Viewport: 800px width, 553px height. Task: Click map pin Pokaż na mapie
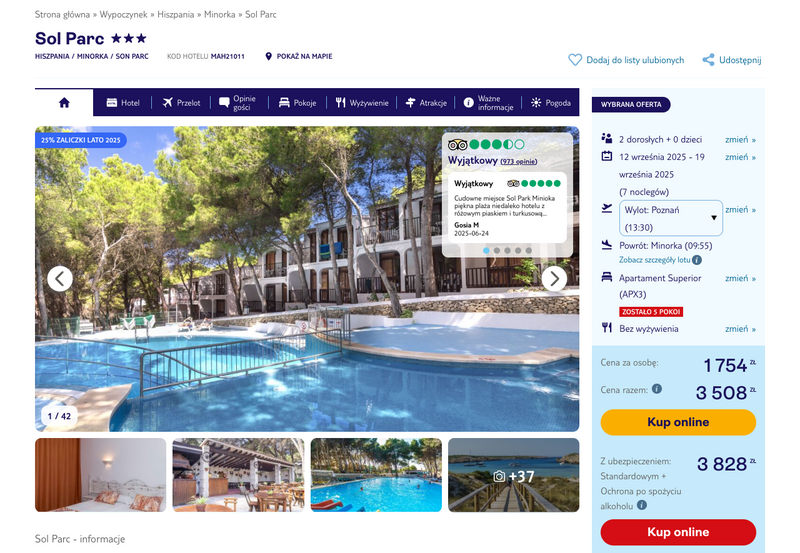(268, 56)
